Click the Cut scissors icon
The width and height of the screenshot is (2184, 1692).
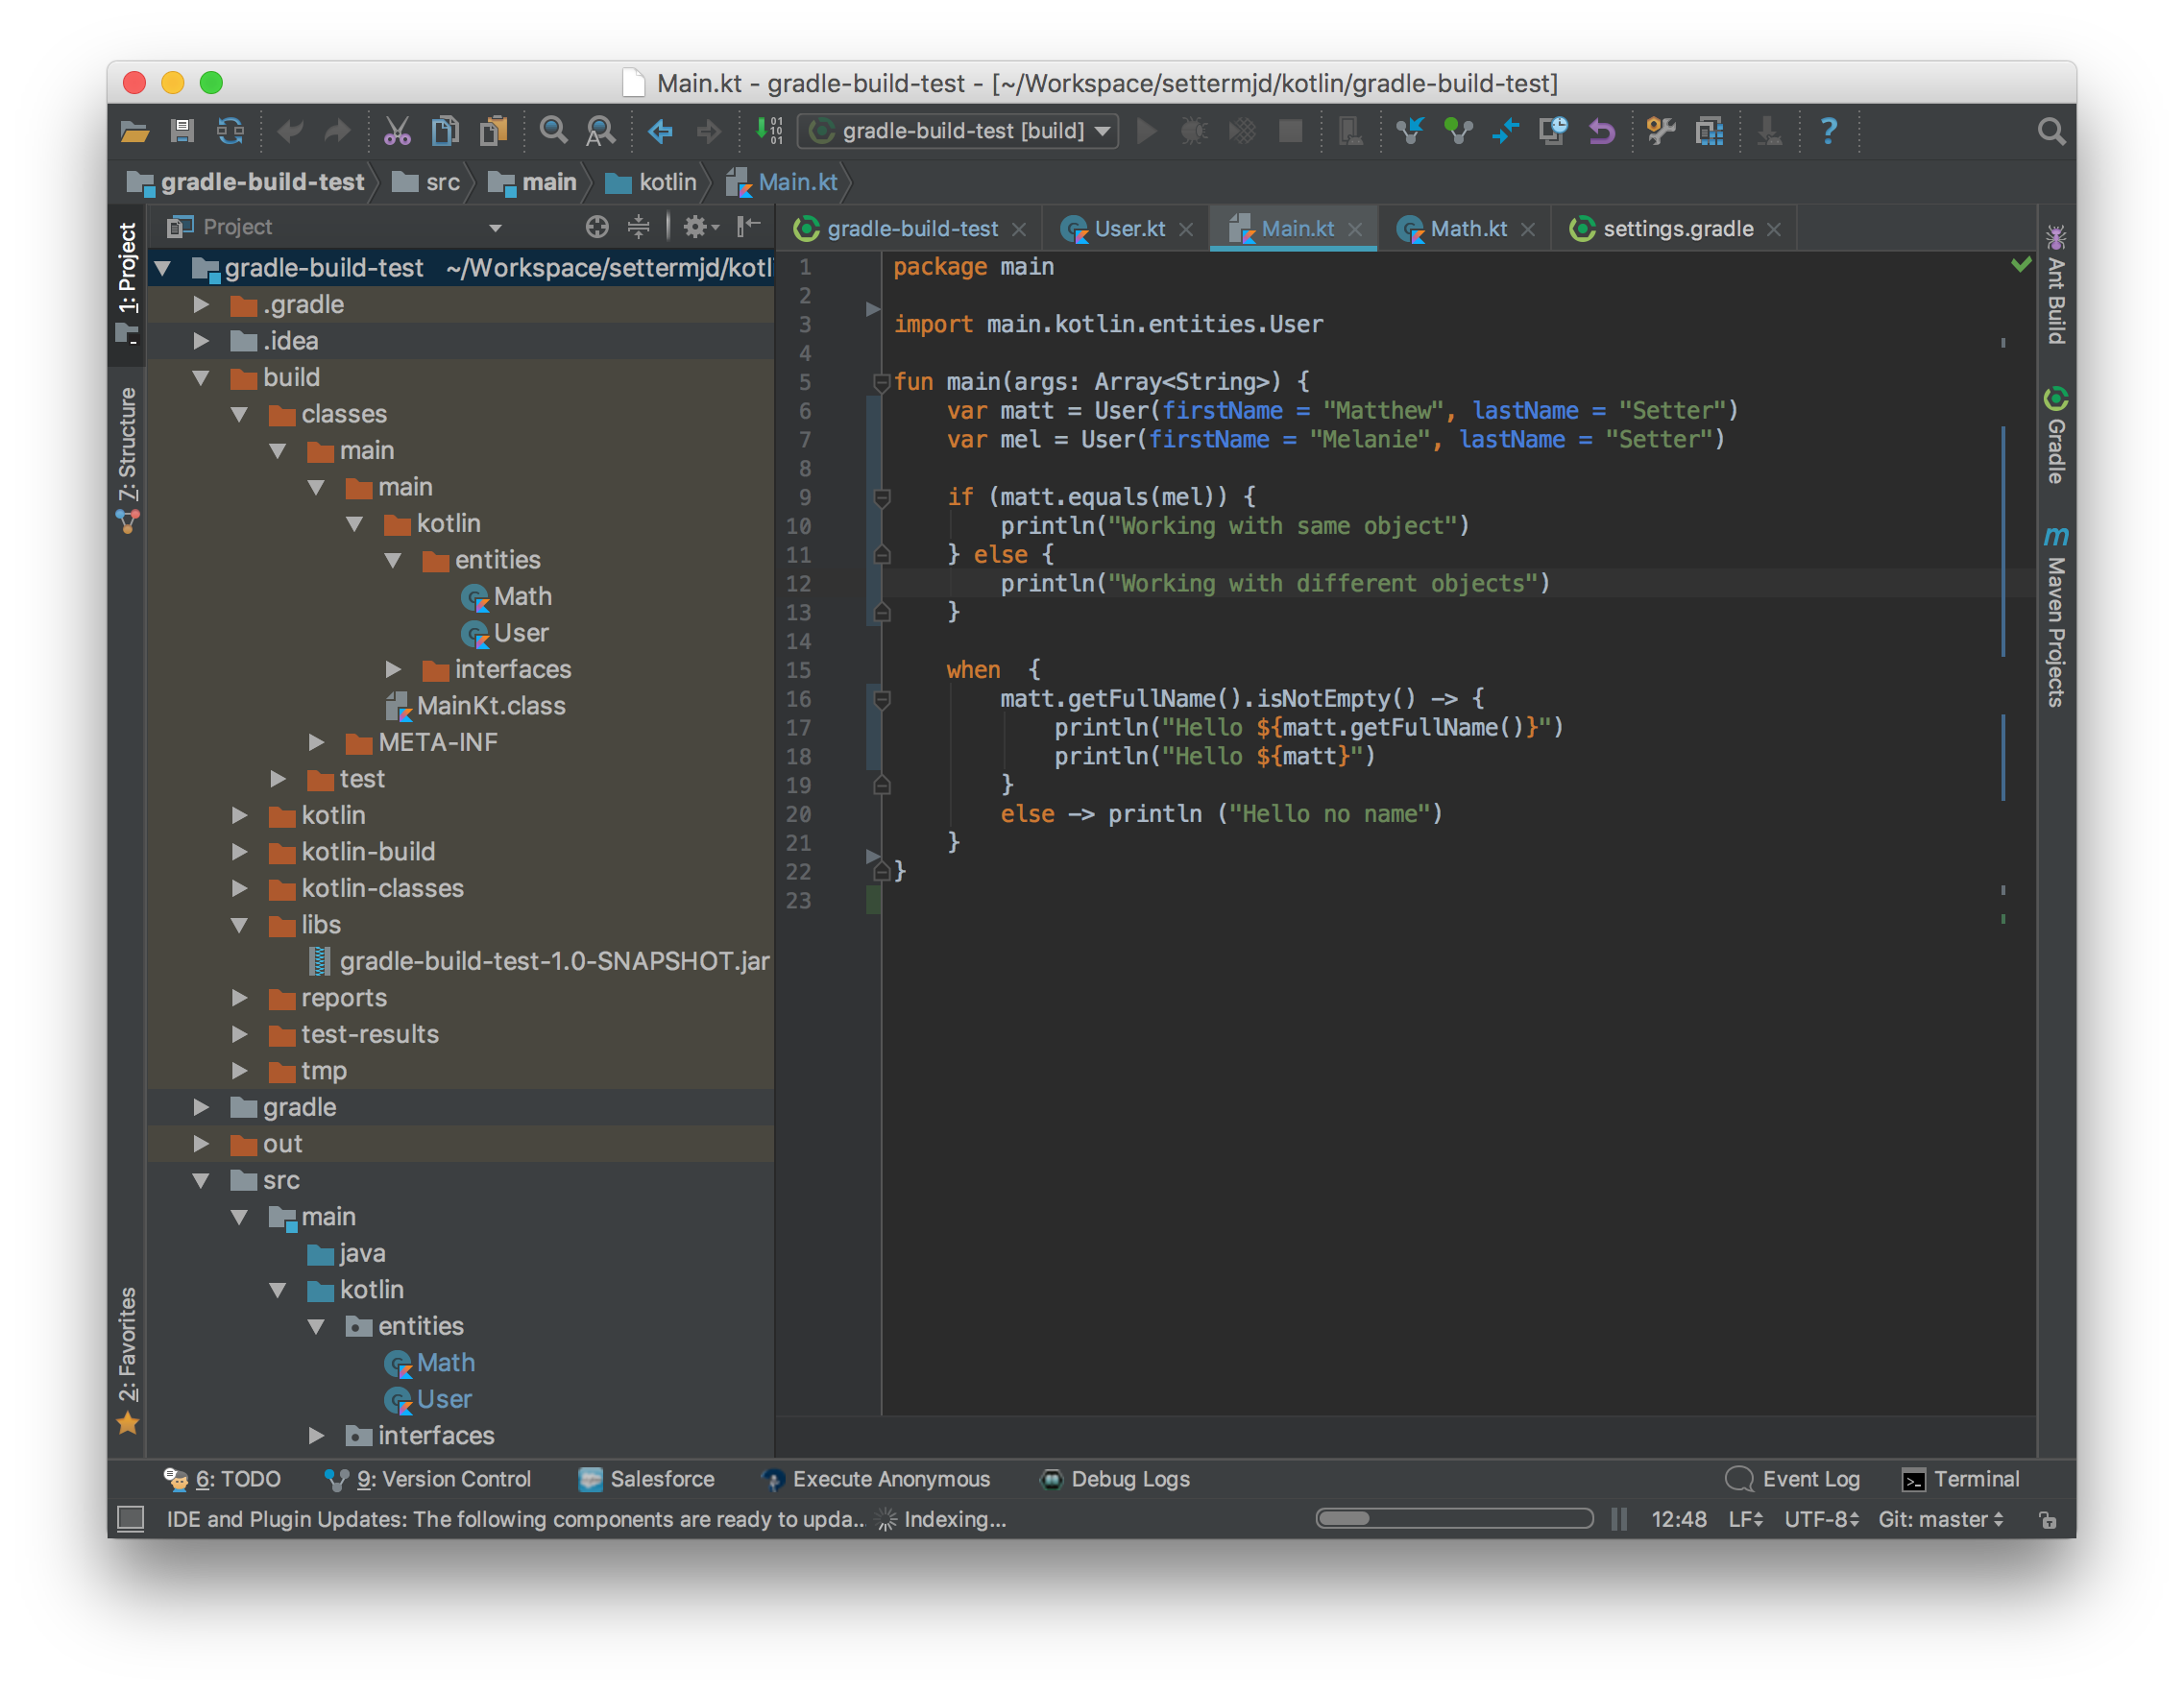[x=397, y=131]
